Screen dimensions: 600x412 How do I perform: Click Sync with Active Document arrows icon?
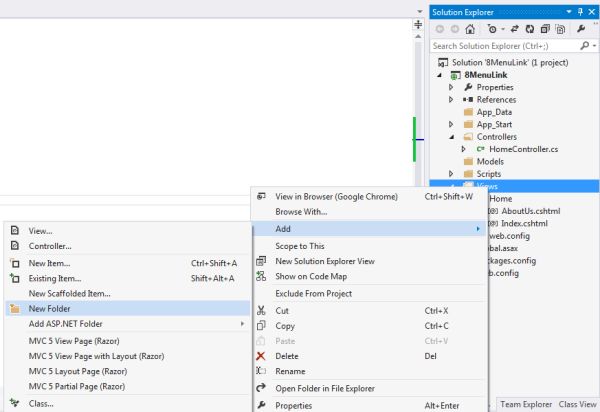point(515,29)
